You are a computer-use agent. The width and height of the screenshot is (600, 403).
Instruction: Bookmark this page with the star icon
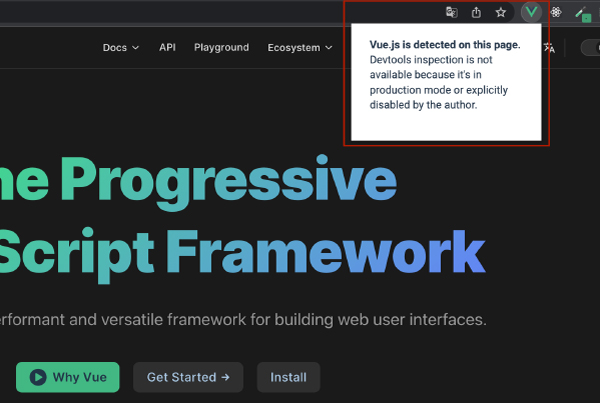point(501,13)
